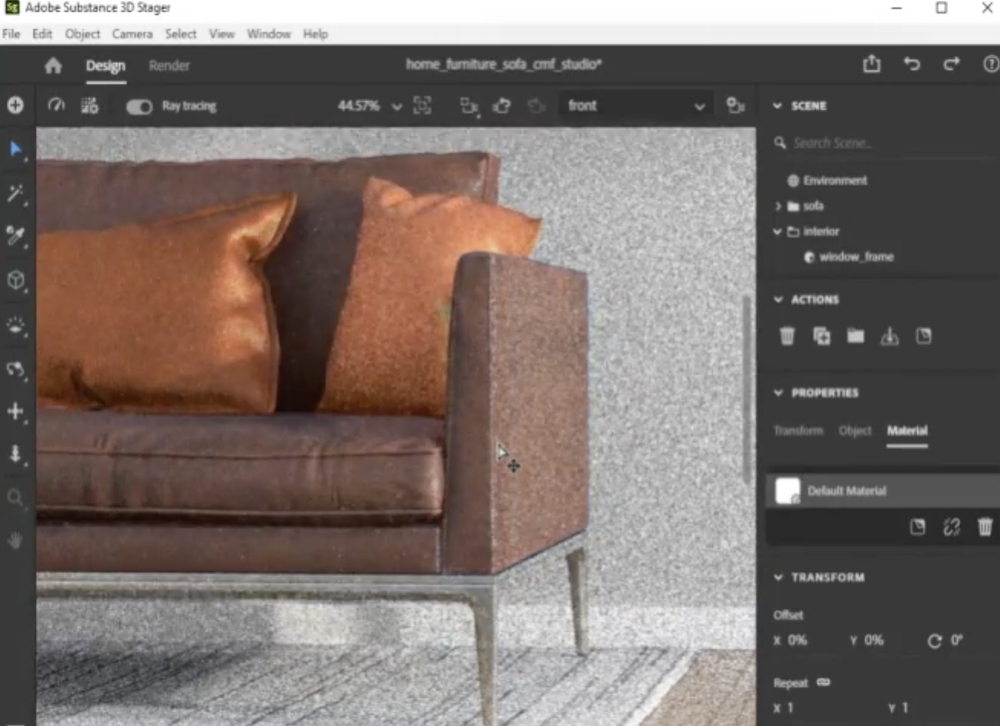
Task: Collapse the PROPERTIES panel
Action: (778, 392)
